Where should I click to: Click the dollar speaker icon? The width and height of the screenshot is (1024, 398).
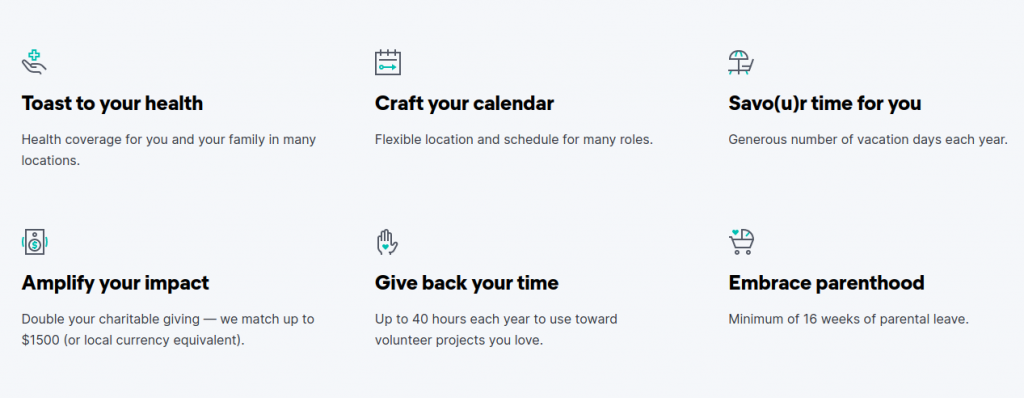click(x=34, y=242)
